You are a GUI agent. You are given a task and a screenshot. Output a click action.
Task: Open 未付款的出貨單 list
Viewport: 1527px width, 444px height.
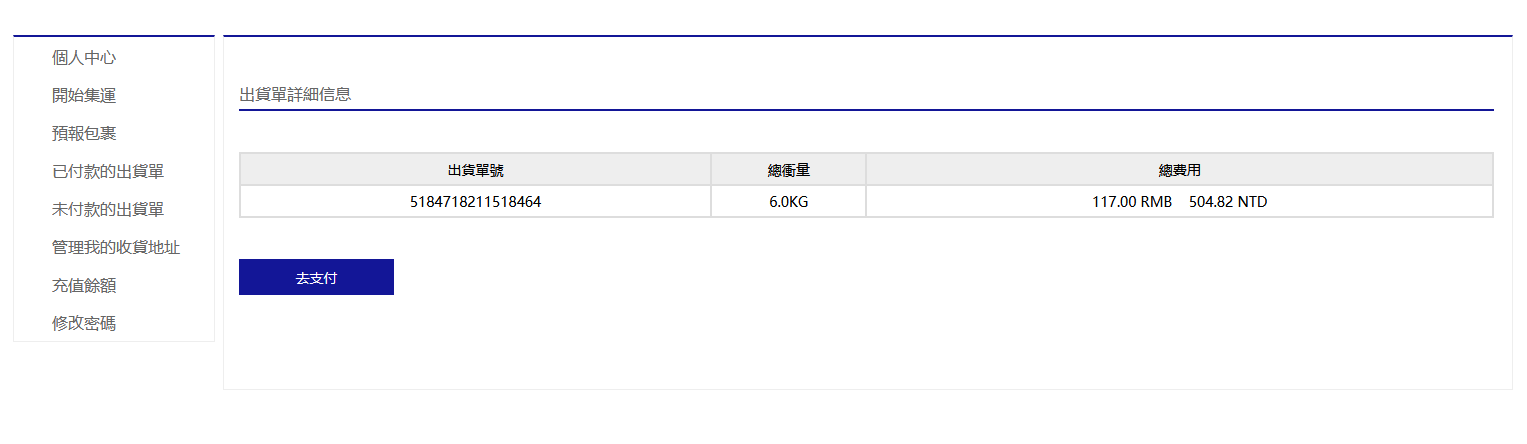coord(108,210)
